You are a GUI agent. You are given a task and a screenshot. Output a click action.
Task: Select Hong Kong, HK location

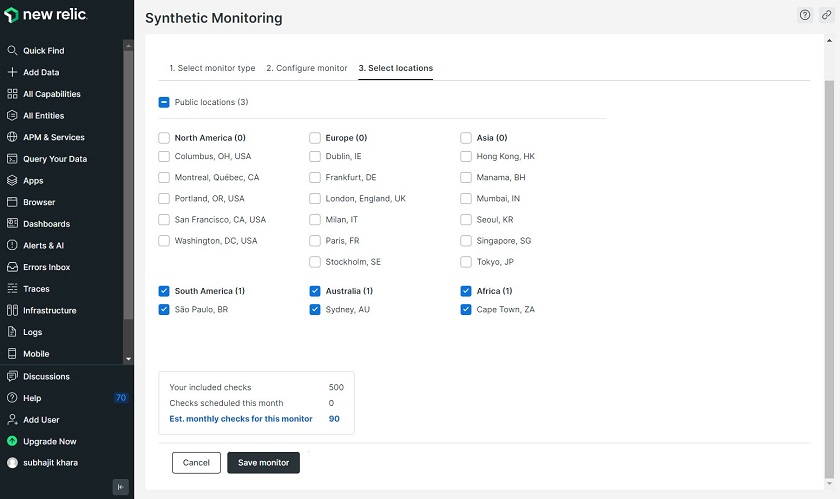coord(466,156)
